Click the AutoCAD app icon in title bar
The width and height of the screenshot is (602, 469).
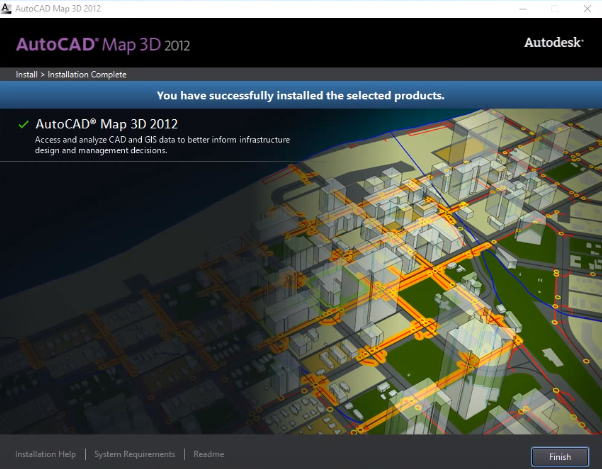6,8
